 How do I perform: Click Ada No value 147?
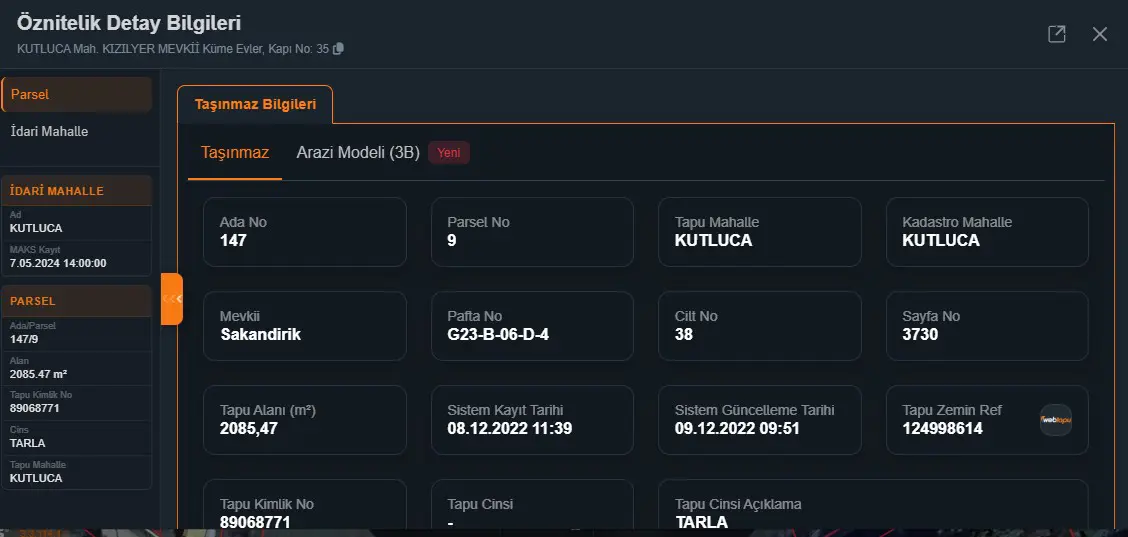233,240
